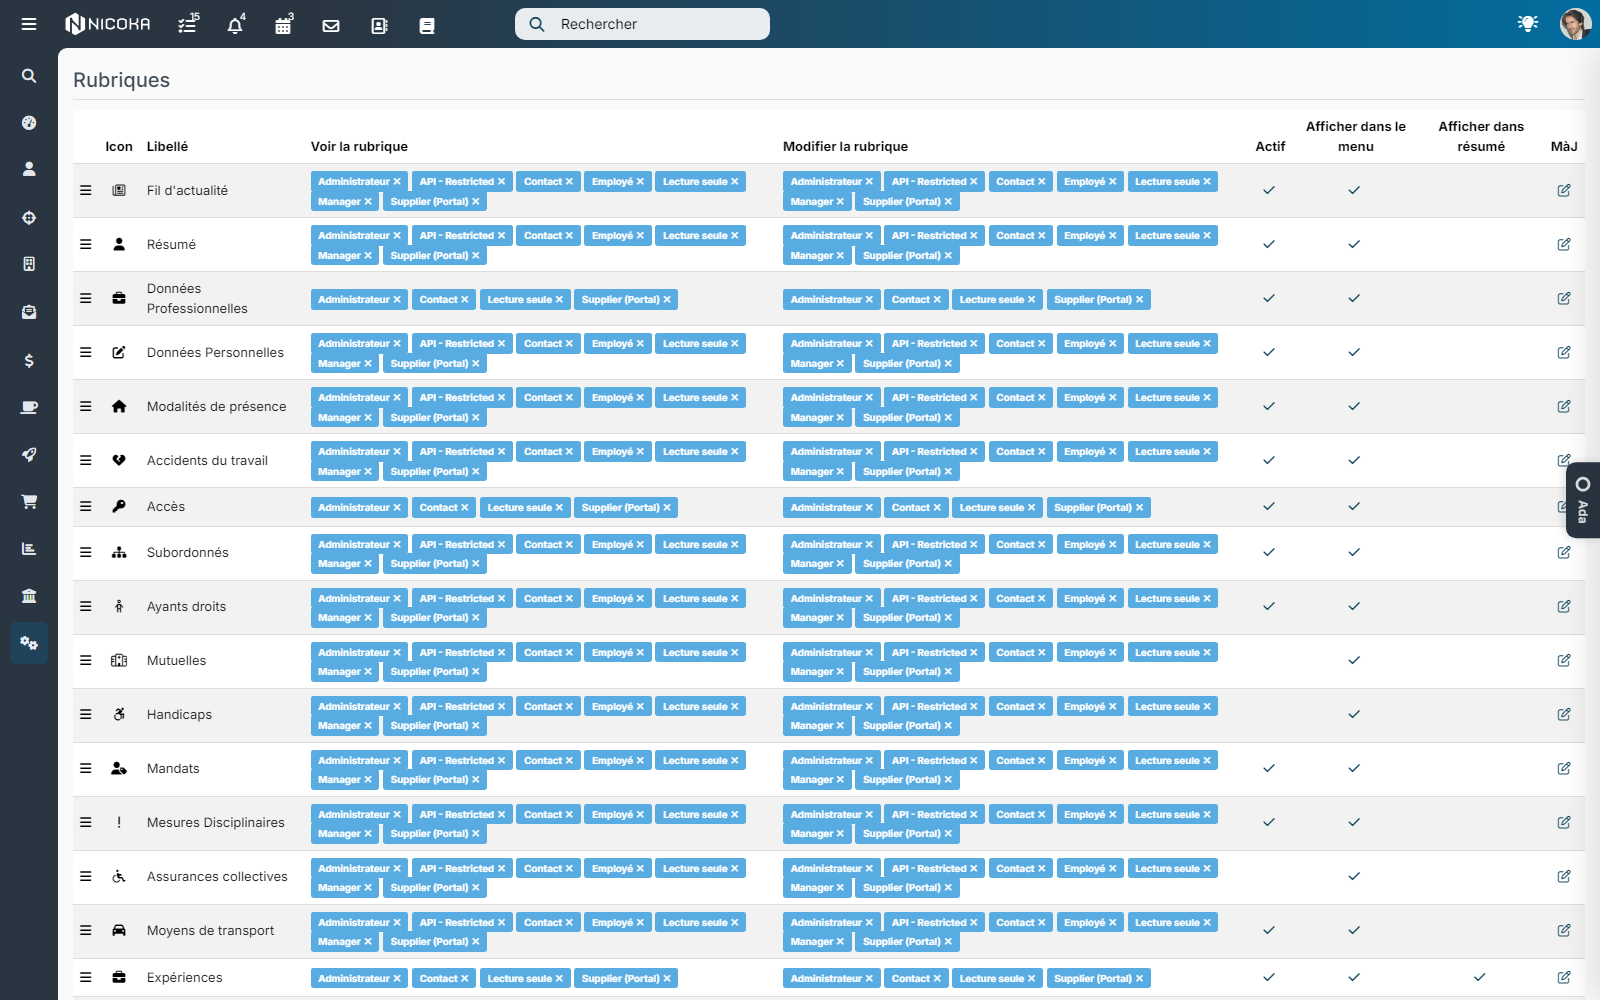This screenshot has width=1600, height=1000.
Task: Click the Nicoka logo
Action: (108, 24)
